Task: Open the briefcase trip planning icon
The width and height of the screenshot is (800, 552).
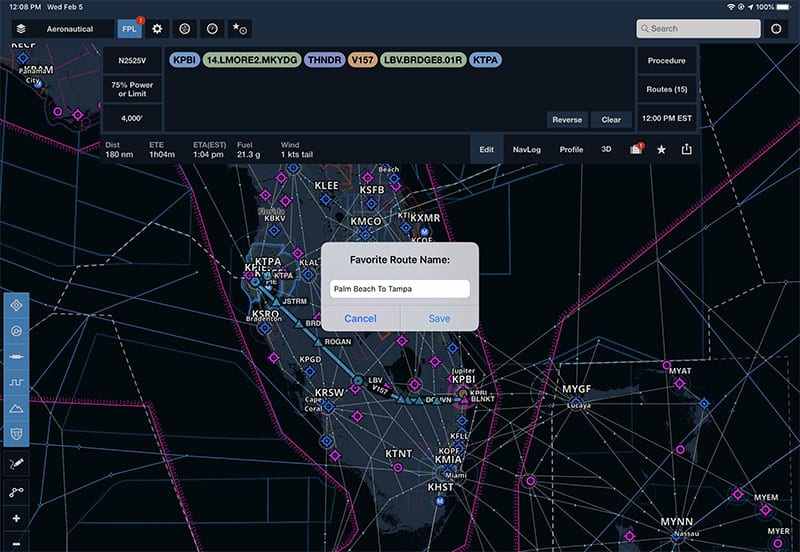Action: tap(636, 149)
